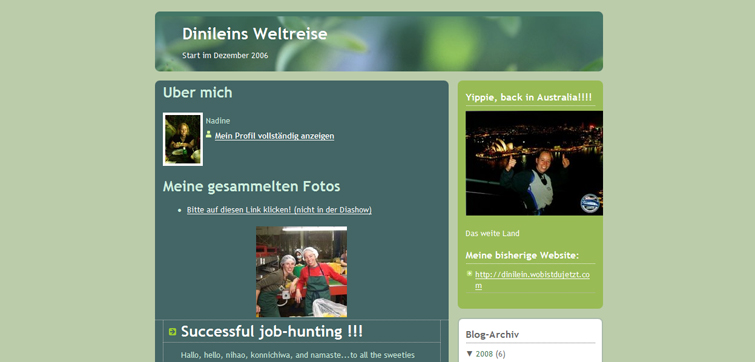755x362 pixels.
Task: Click green arrow icon beside Successful job-hunting
Action: pyautogui.click(x=172, y=332)
